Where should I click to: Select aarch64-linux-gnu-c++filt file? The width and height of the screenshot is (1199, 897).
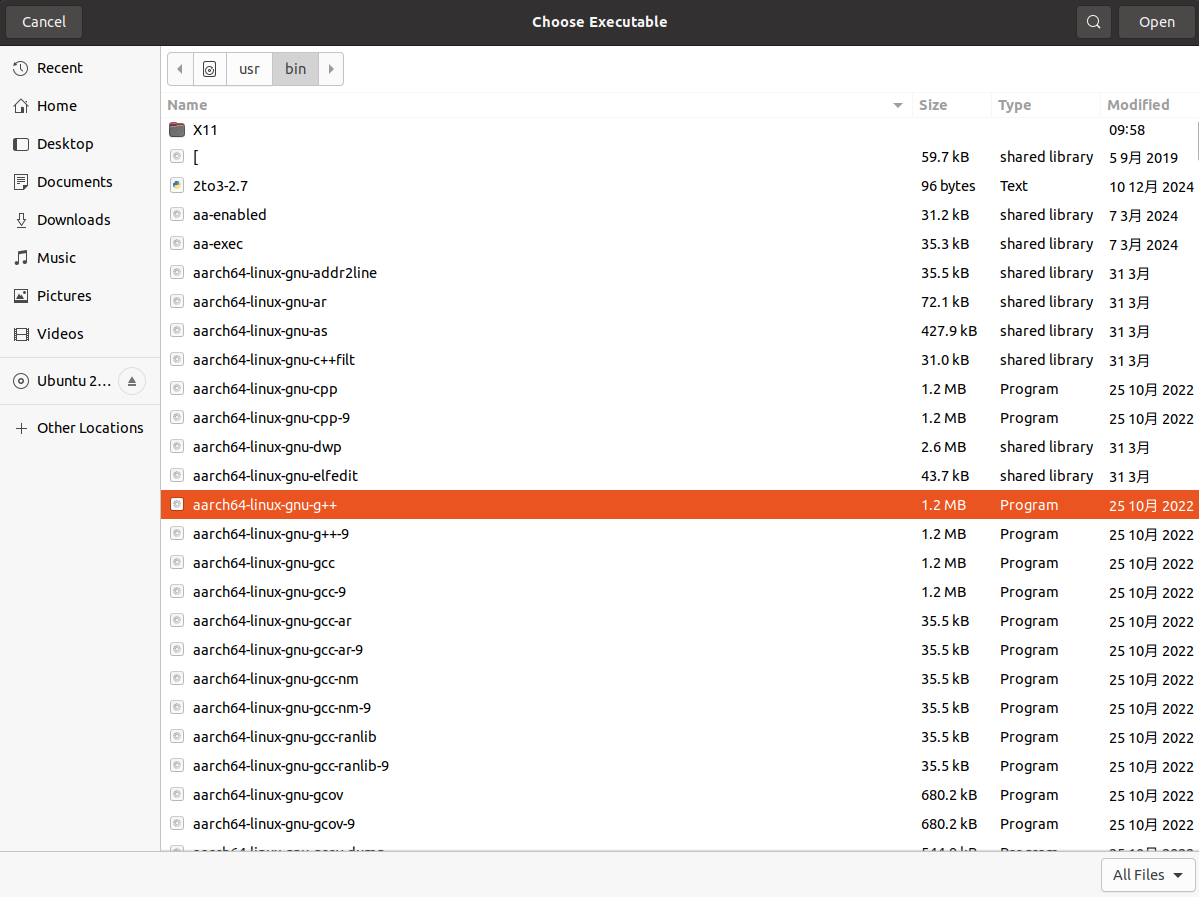tap(679, 360)
